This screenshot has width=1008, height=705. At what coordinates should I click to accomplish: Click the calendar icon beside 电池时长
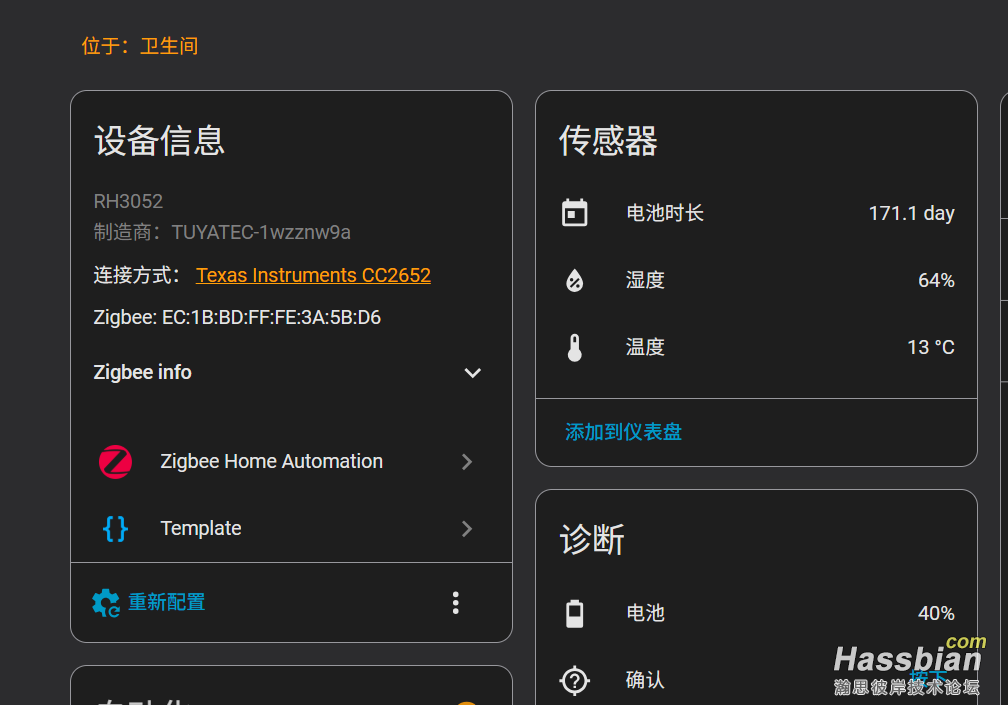click(x=574, y=212)
